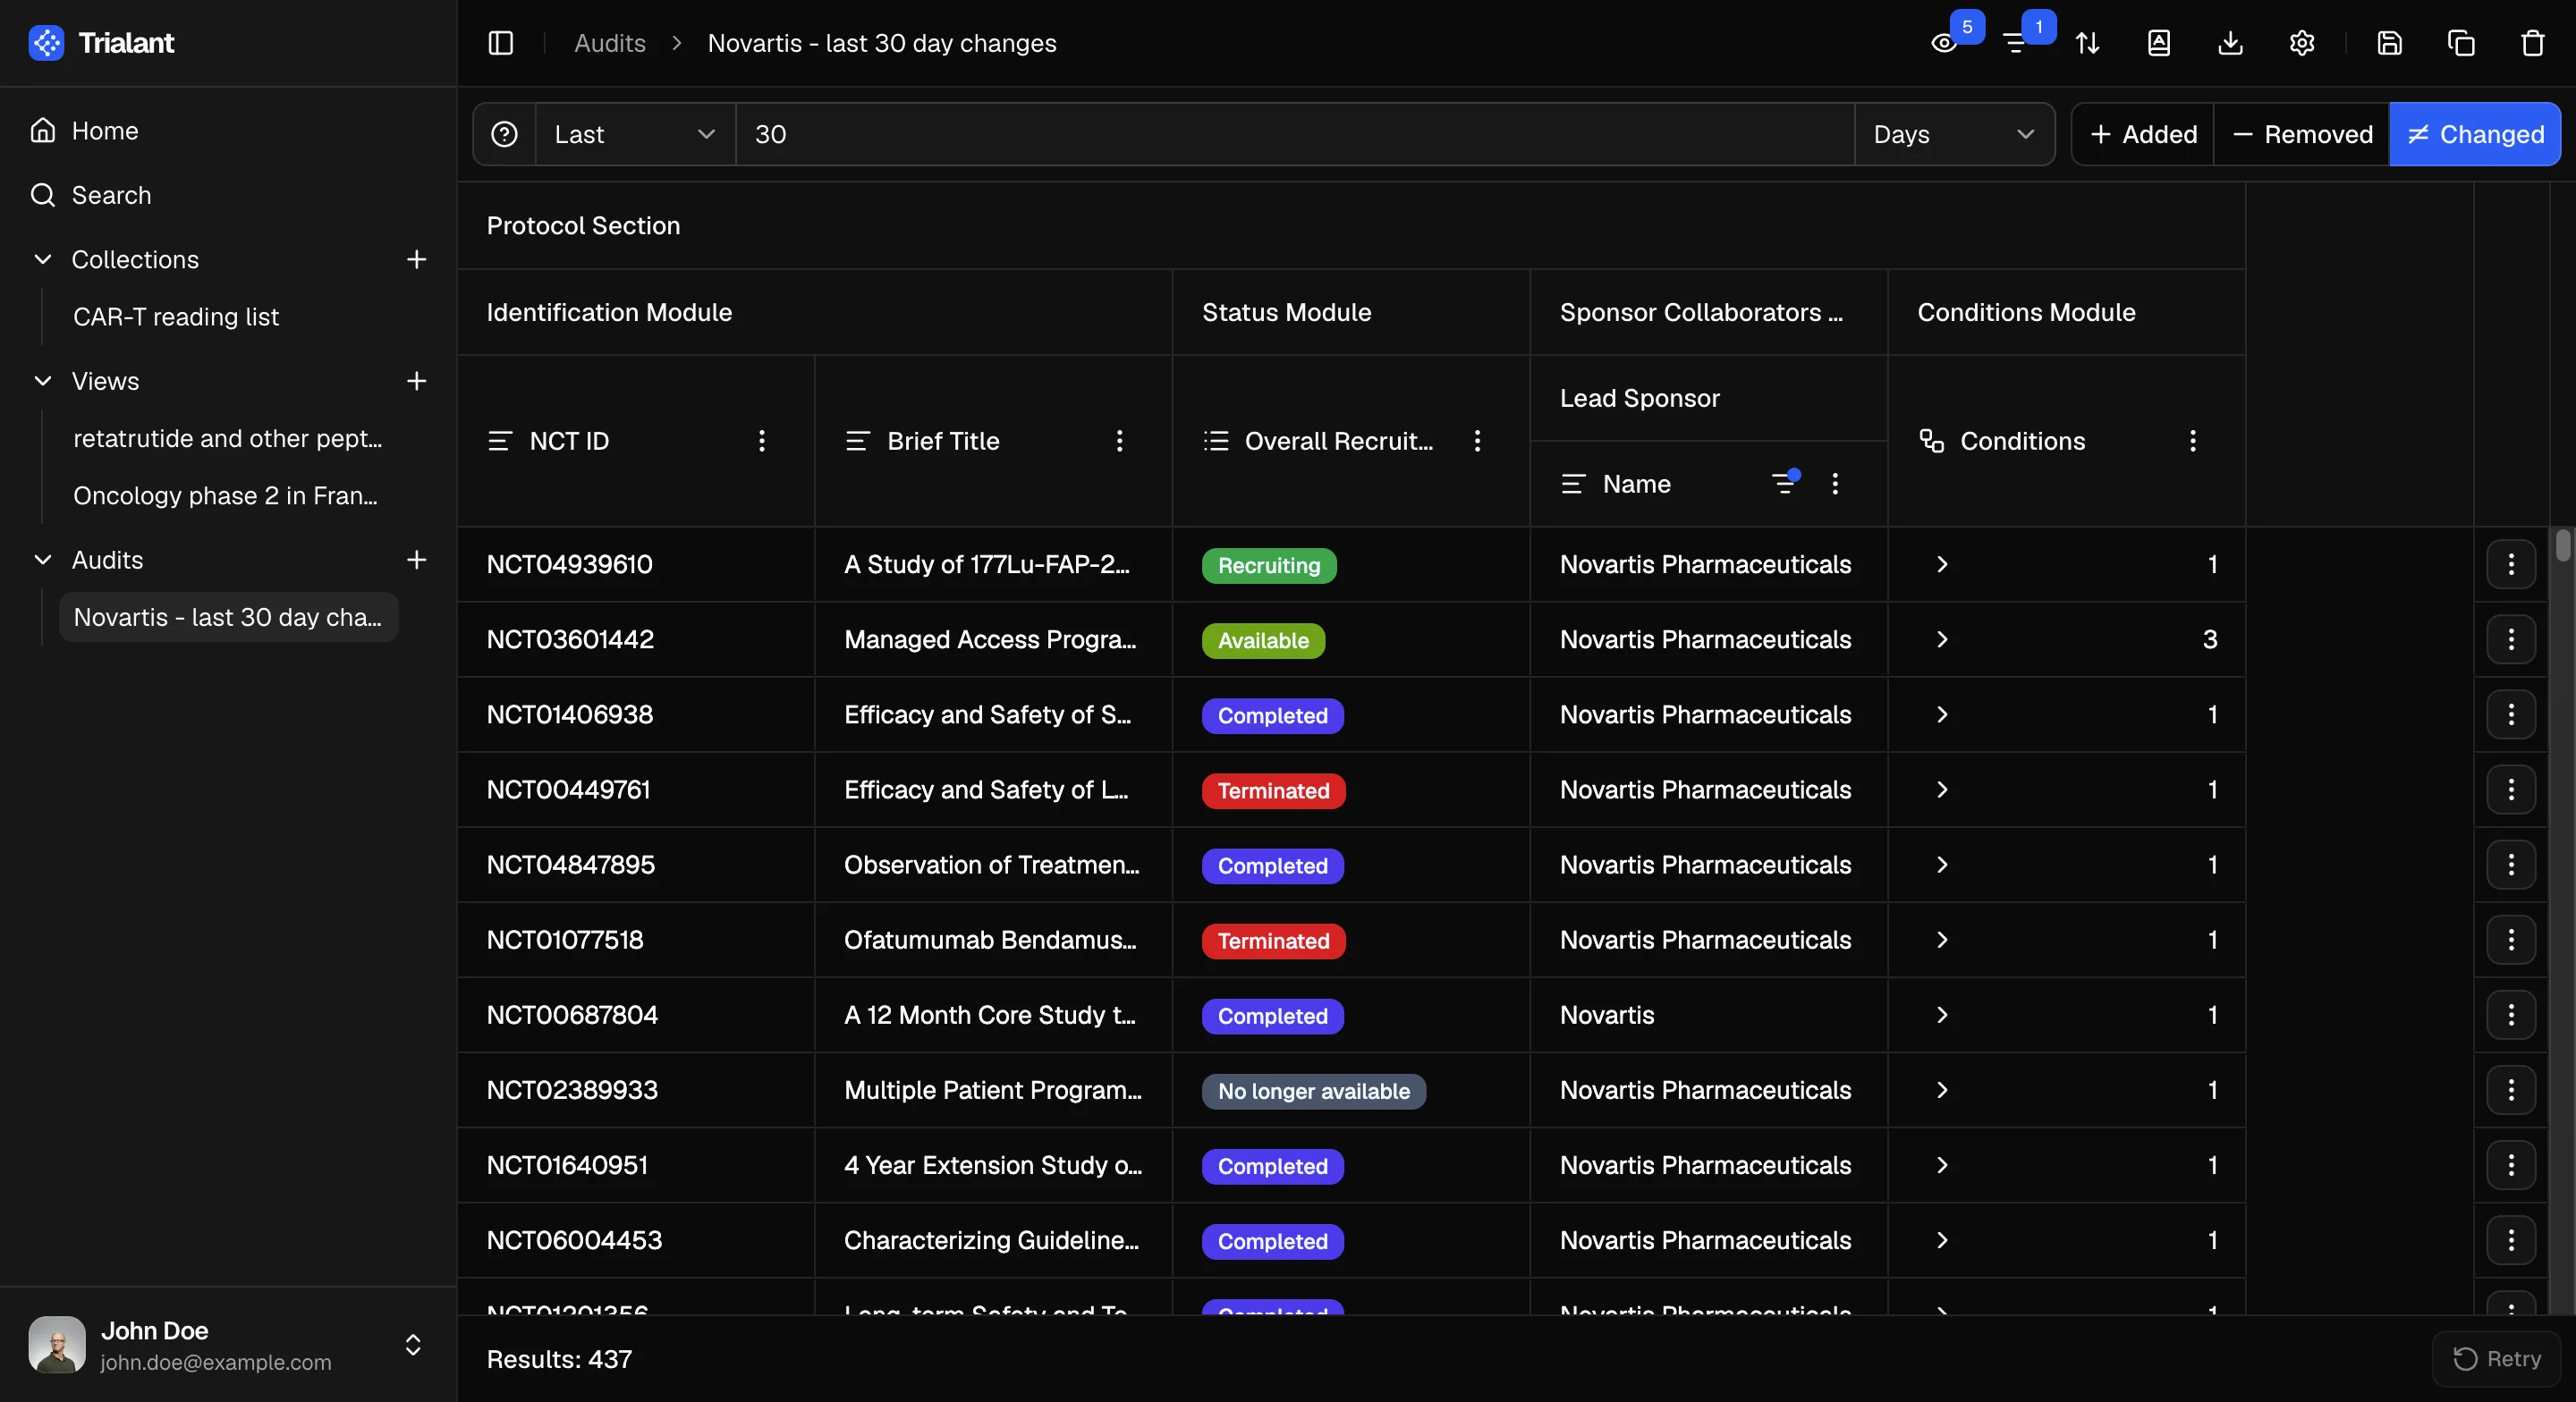Click the export file icon in toolbar
The height and width of the screenshot is (1402, 2576).
(2159, 43)
